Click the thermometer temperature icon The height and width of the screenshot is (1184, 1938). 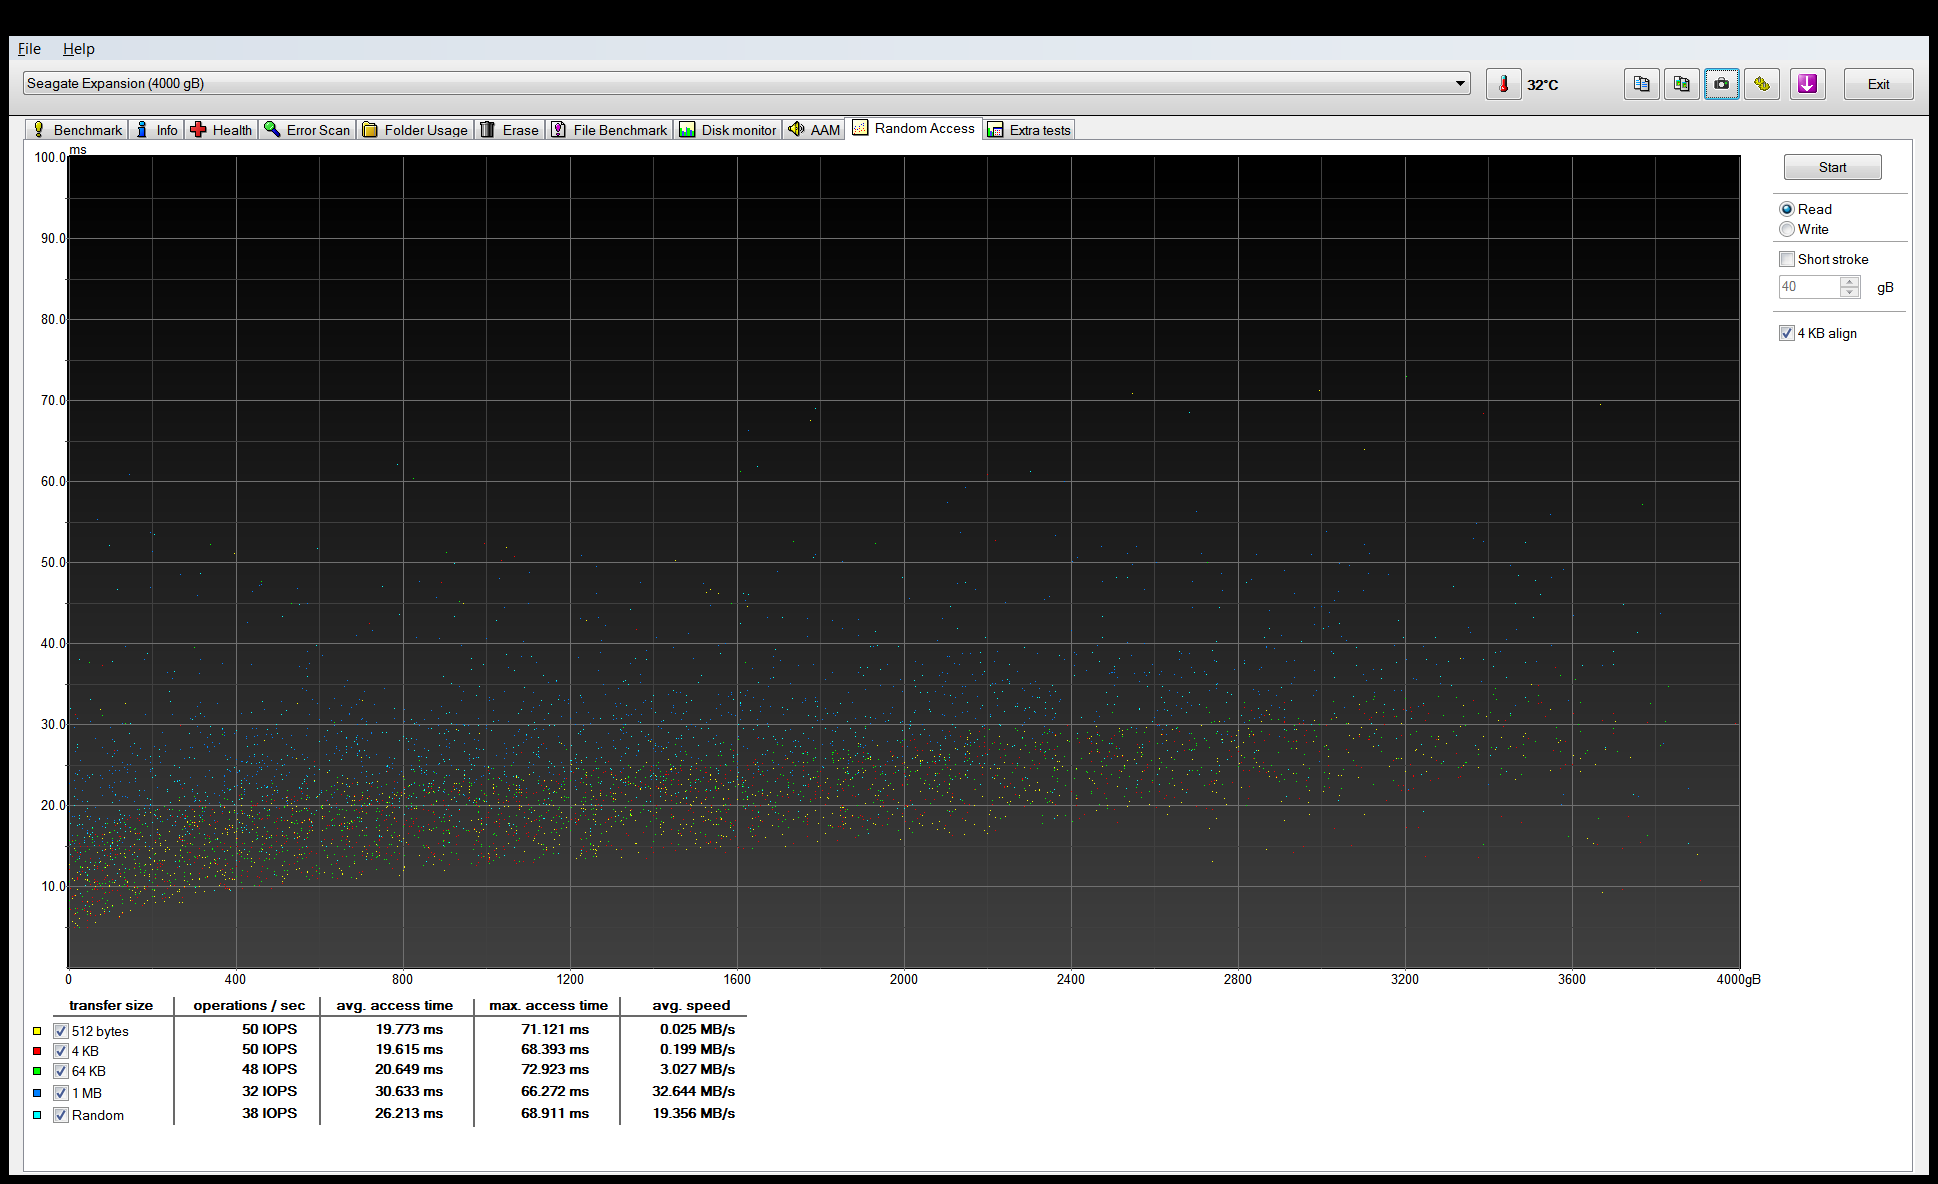(x=1503, y=84)
